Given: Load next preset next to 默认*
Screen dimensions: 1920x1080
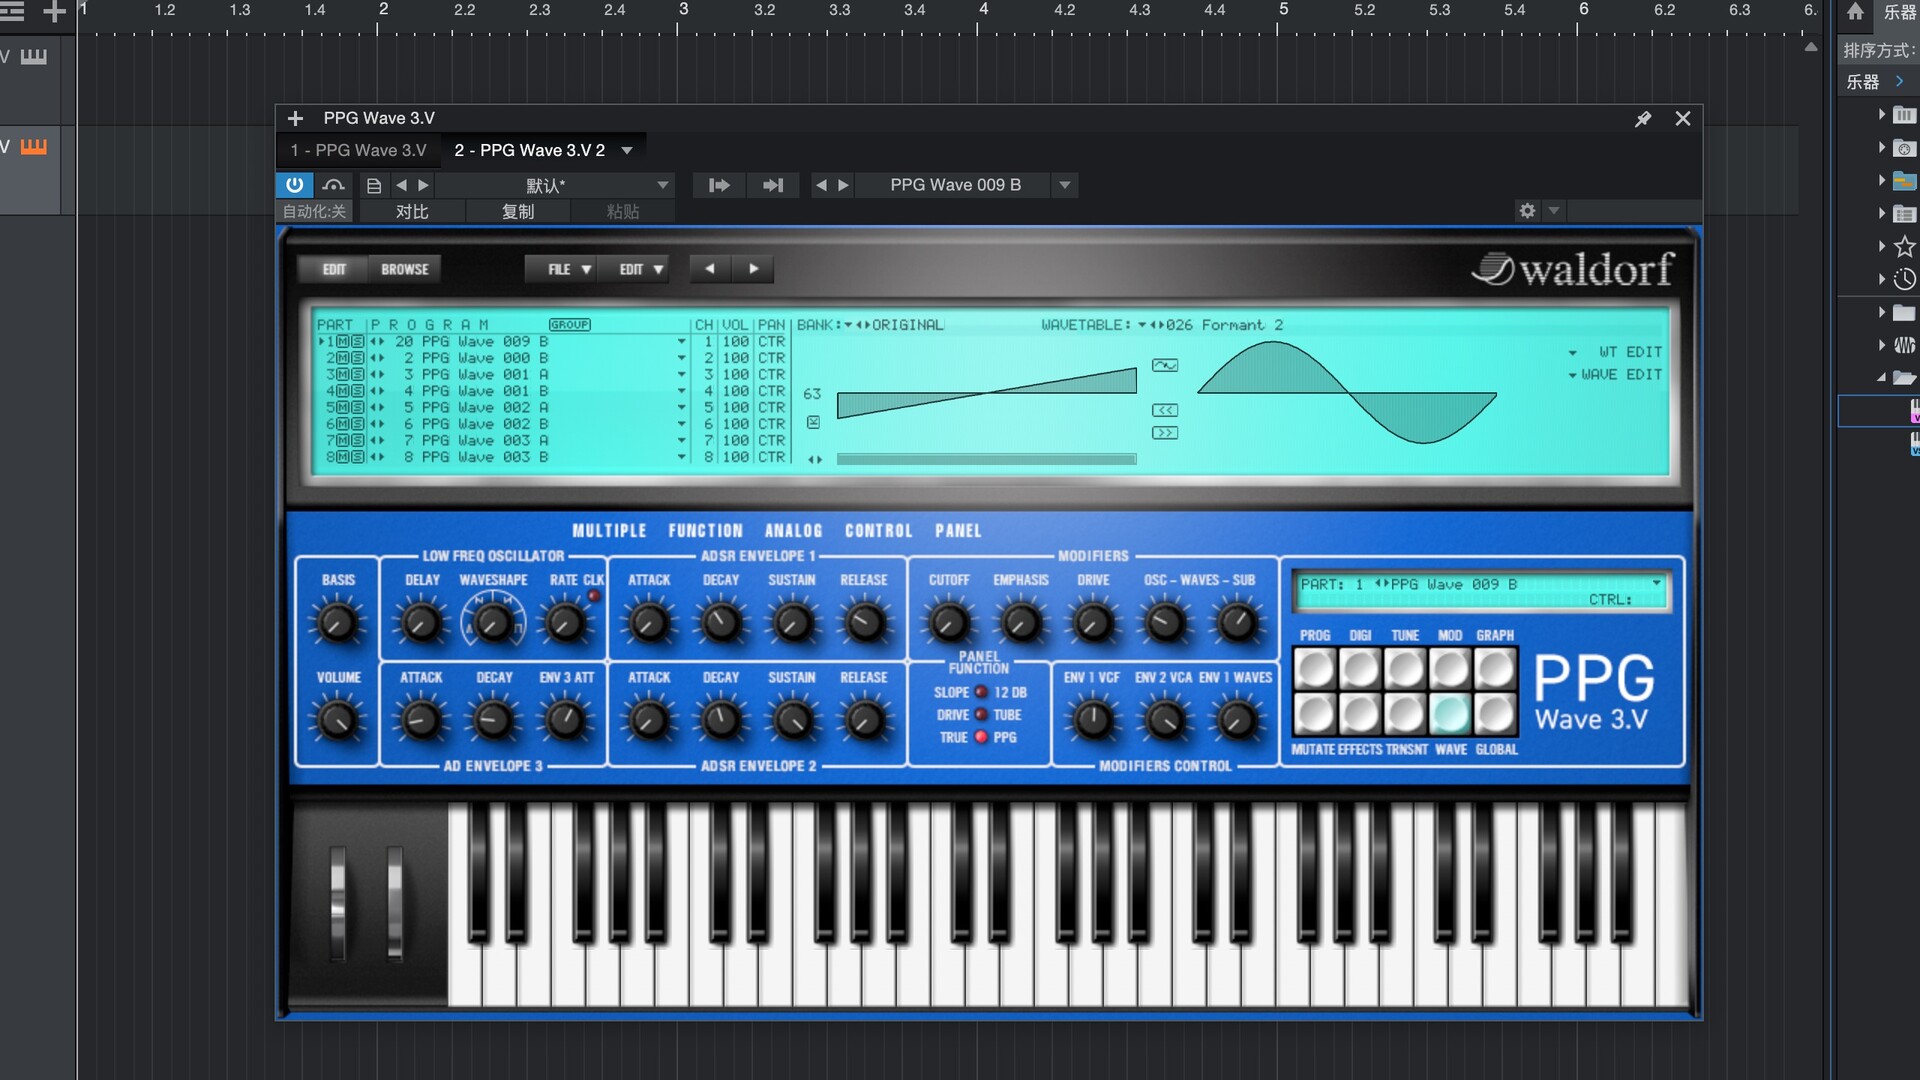Looking at the screenshot, I should coord(423,185).
